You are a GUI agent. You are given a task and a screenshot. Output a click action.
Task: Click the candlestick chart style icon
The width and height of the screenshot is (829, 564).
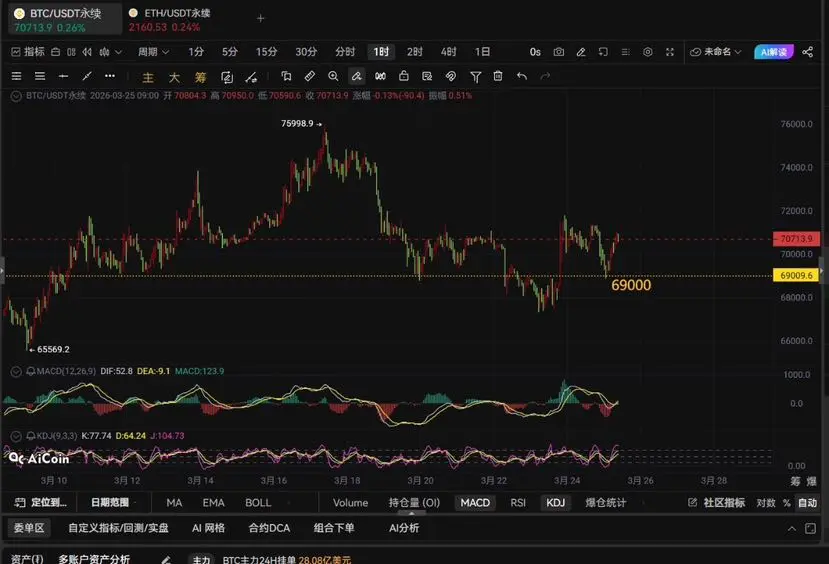tap(104, 52)
